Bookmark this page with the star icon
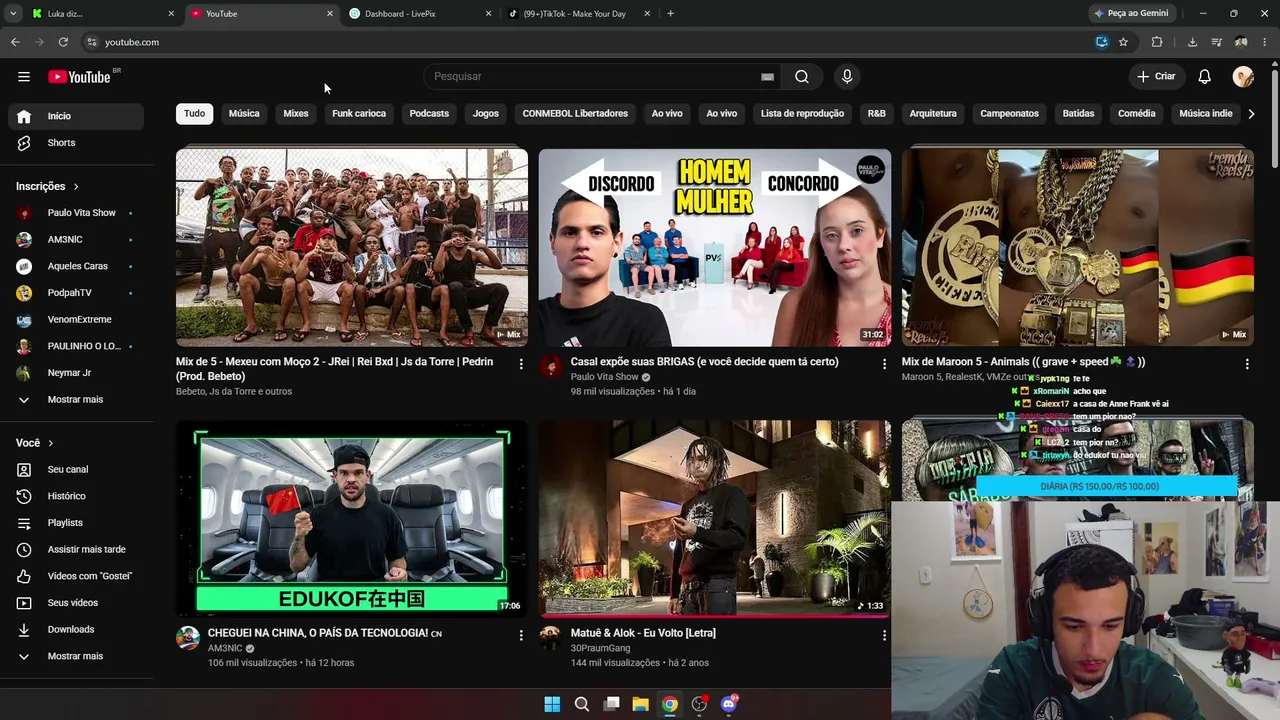The width and height of the screenshot is (1280, 720). tap(1123, 42)
